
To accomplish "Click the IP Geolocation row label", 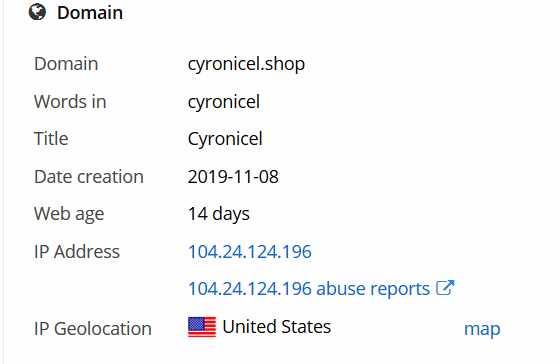I will click(x=93, y=329).
